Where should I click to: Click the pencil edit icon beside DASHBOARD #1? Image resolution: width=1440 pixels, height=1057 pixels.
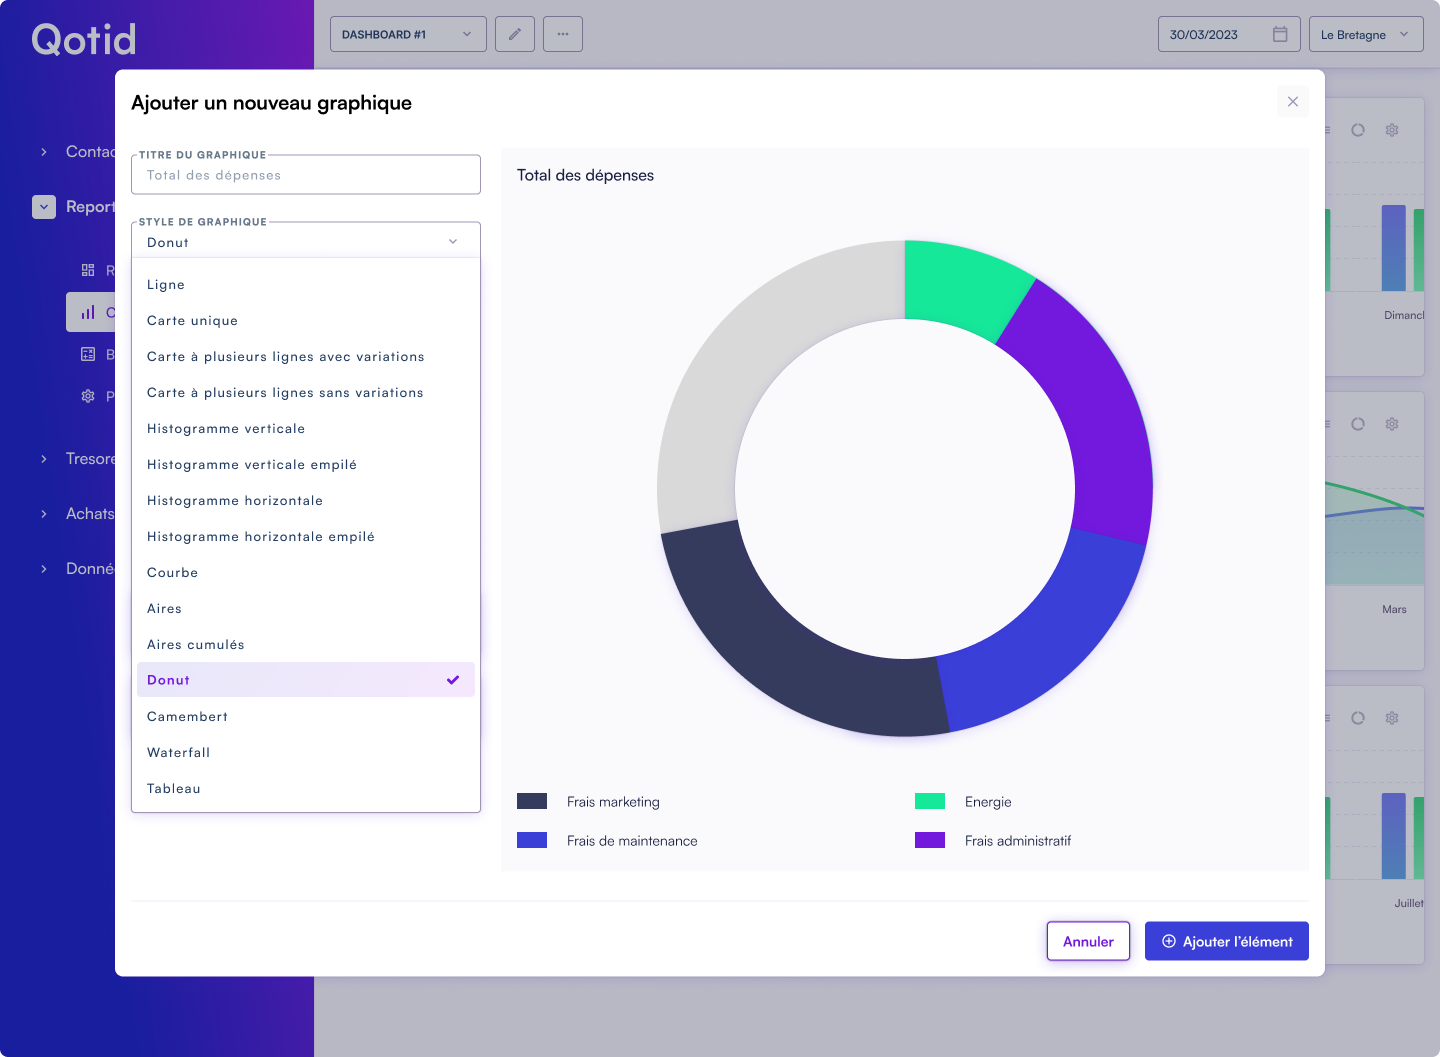[514, 33]
